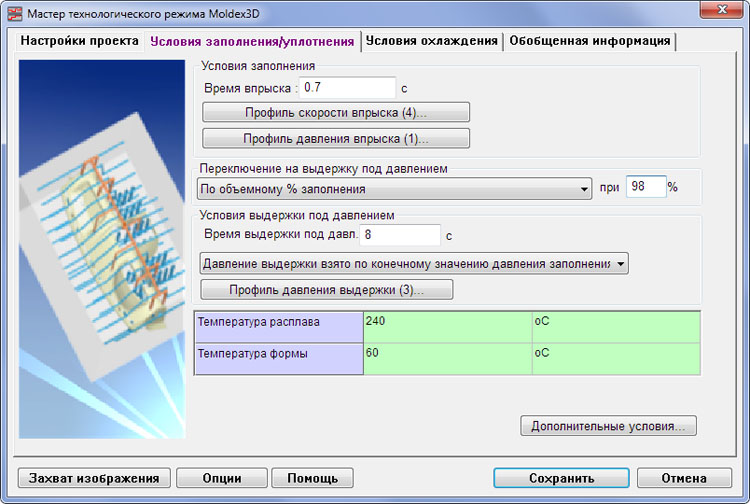Click the Температура расплава label cell

tap(279, 327)
